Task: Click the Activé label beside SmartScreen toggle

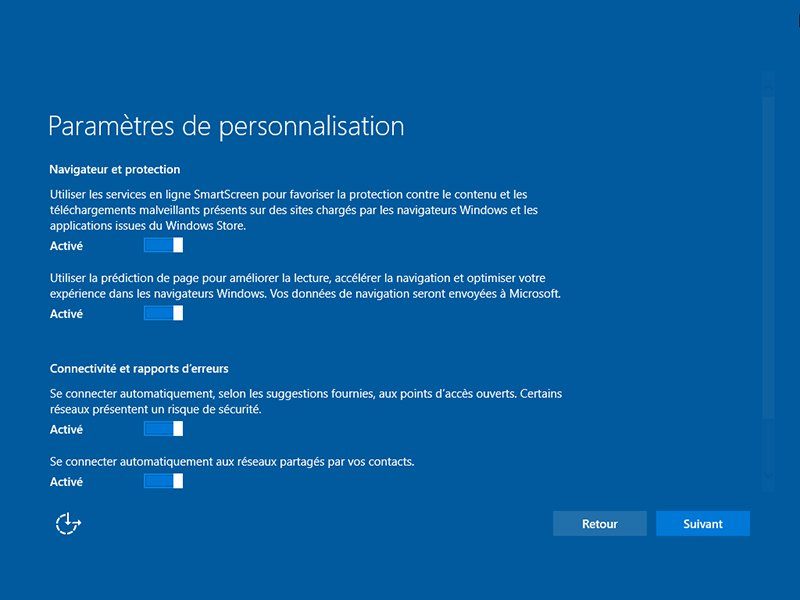Action: point(66,246)
